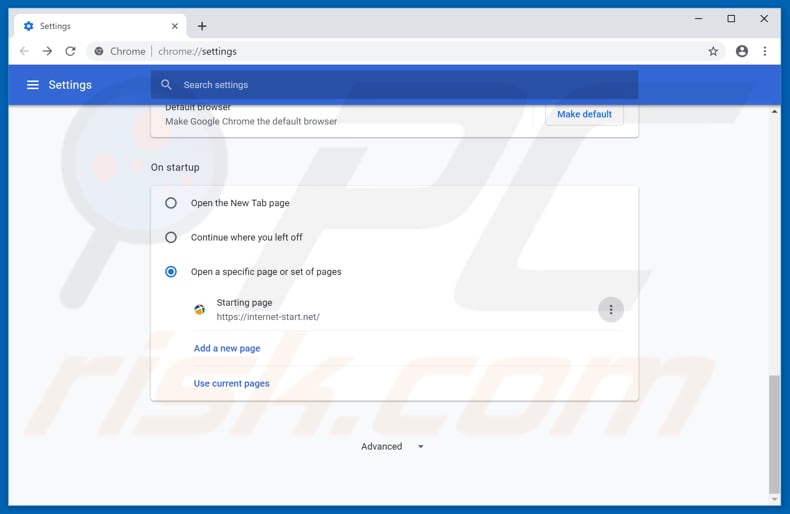Select Open a specific page or set of pages
Screen dimensions: 790x514
pos(171,272)
